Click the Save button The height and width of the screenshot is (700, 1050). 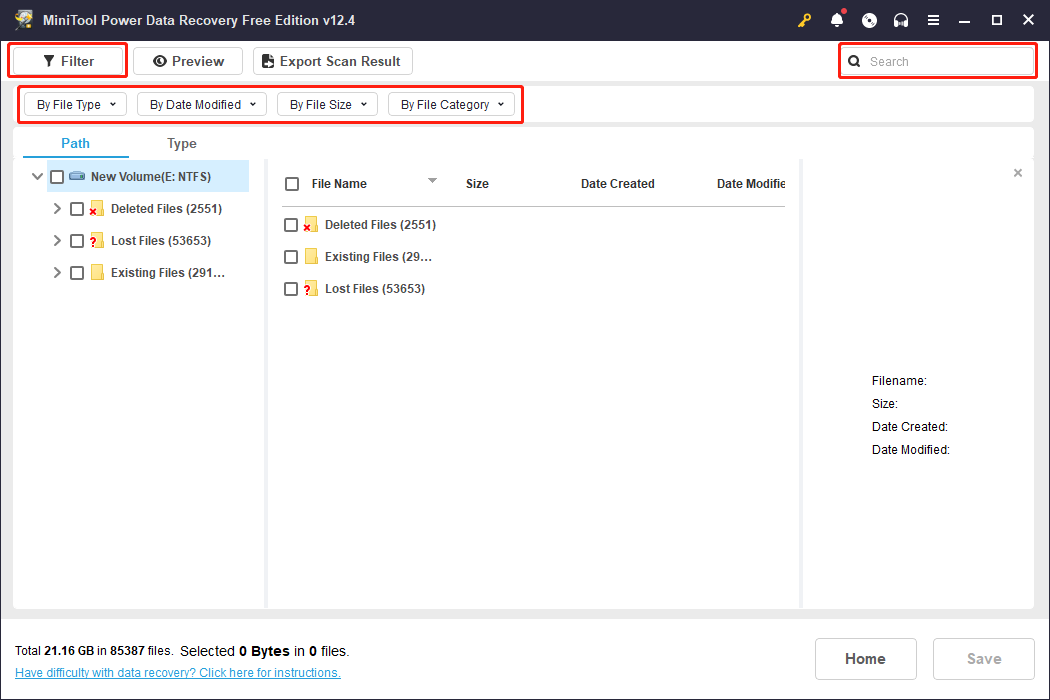(x=984, y=659)
